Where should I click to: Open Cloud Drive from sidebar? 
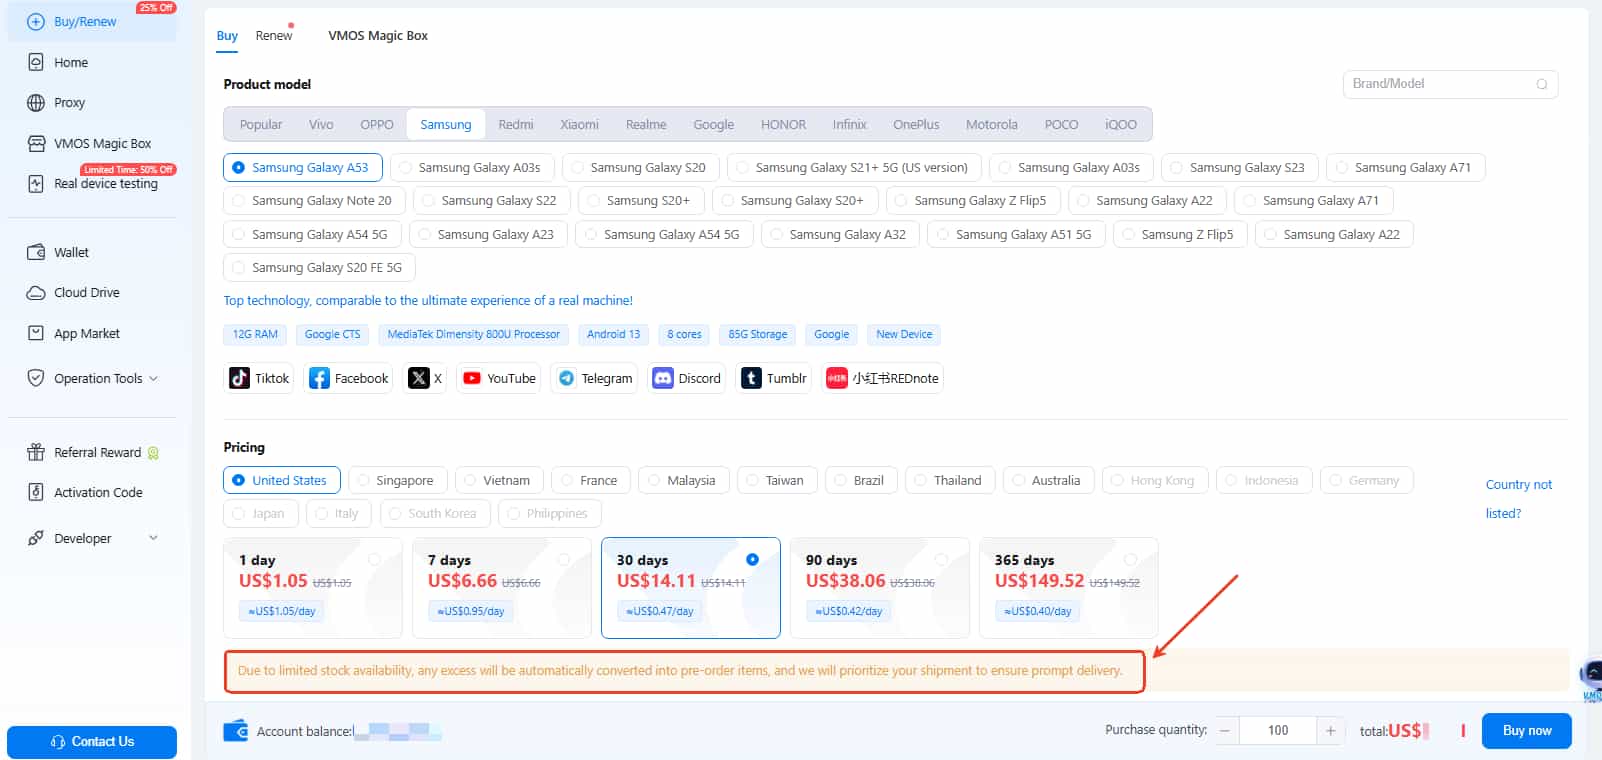36,293
